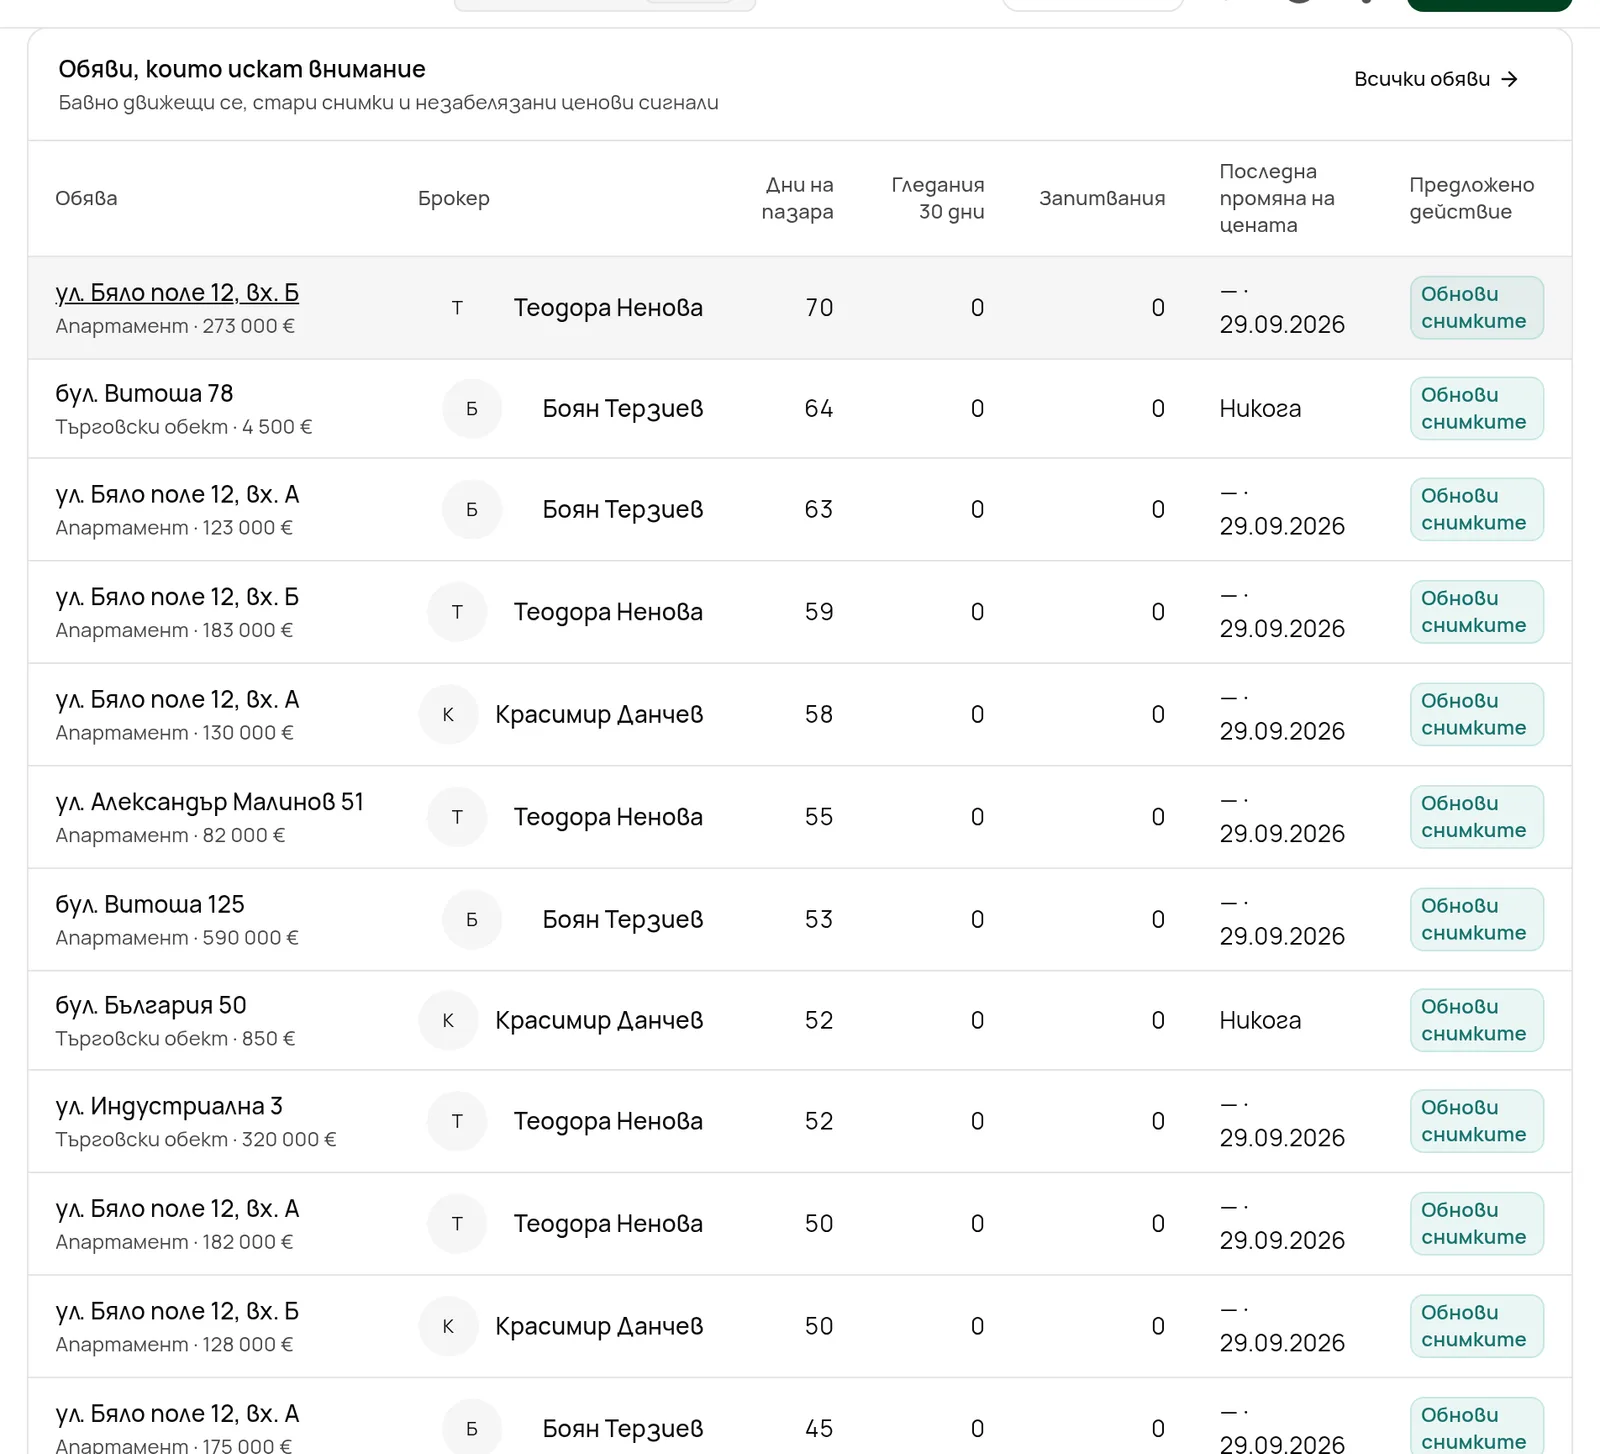Click the 'Дни на пазара' column header
The width and height of the screenshot is (1600, 1454).
[798, 198]
